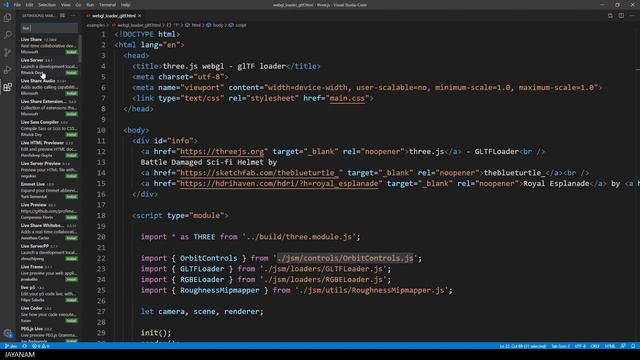Install the Live Share Audio extension

point(71,93)
